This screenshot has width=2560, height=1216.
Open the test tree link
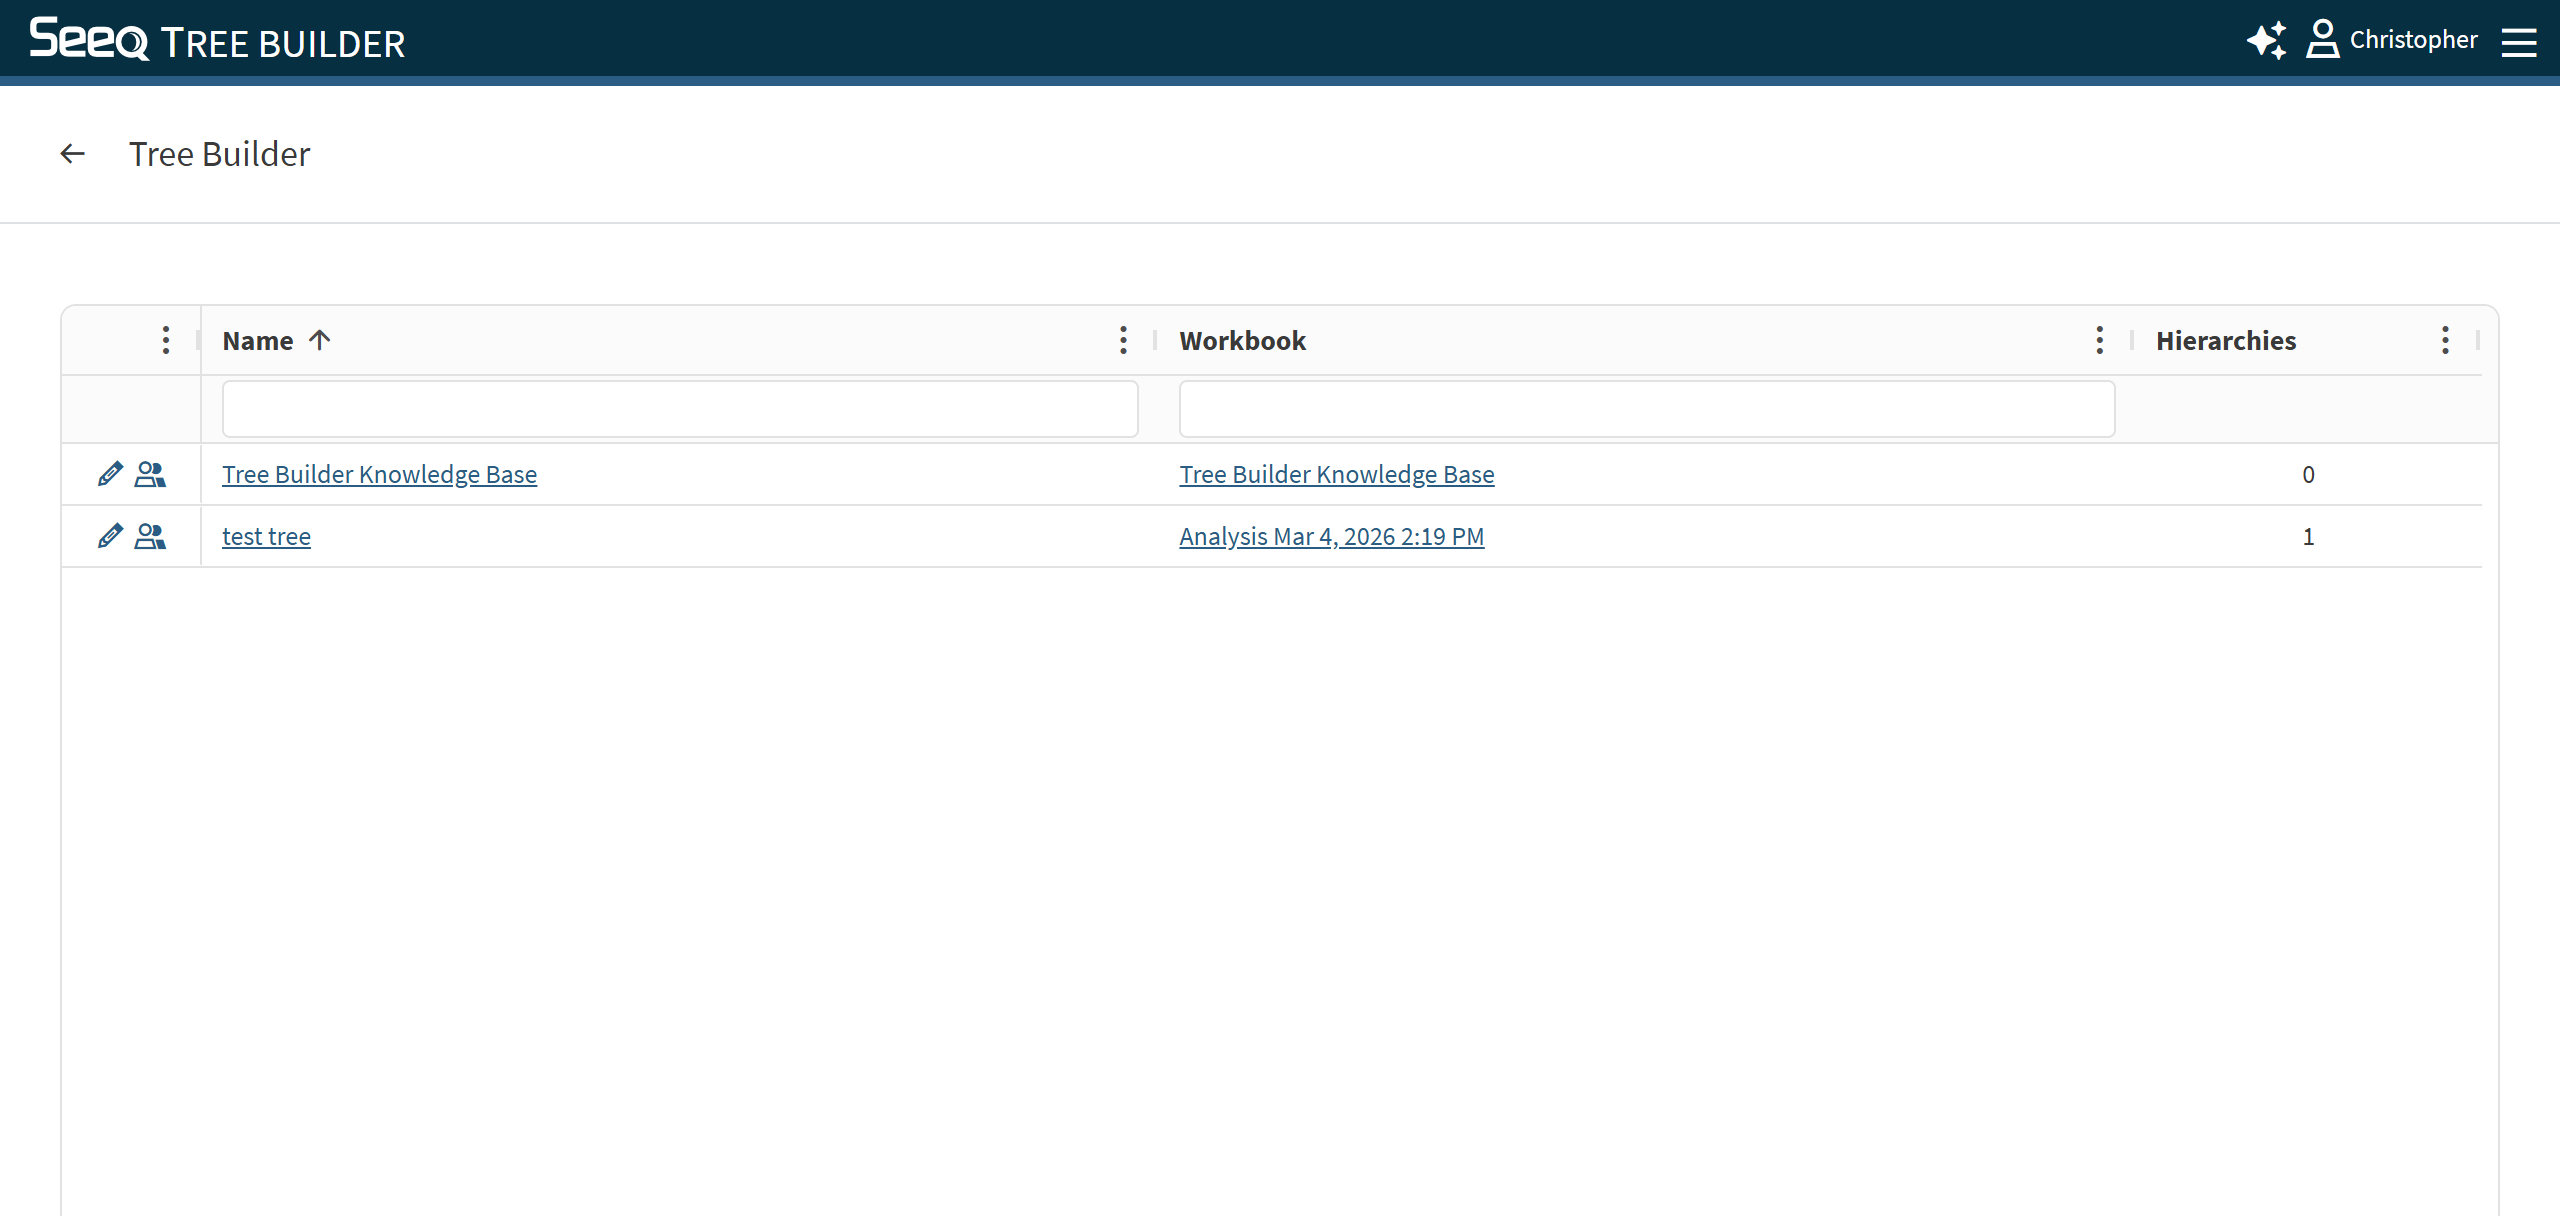(266, 537)
